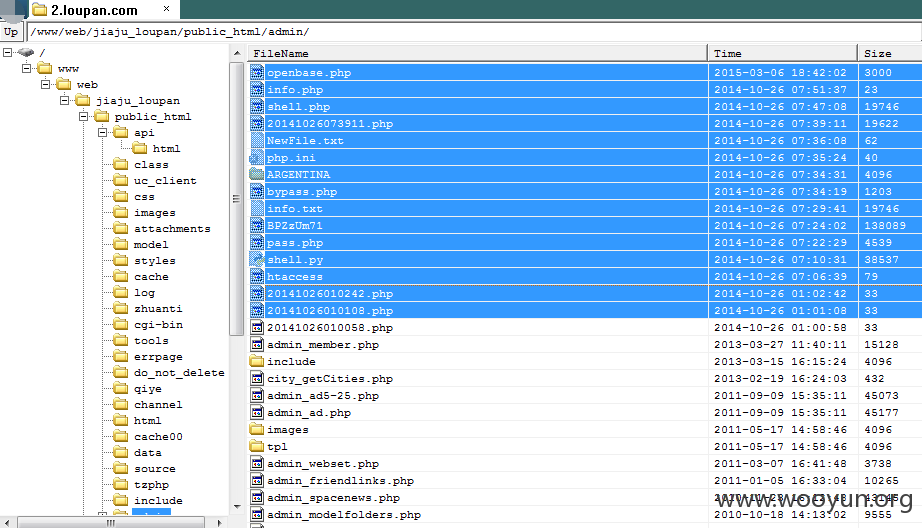Select the errpage folder in tree

click(x=158, y=356)
